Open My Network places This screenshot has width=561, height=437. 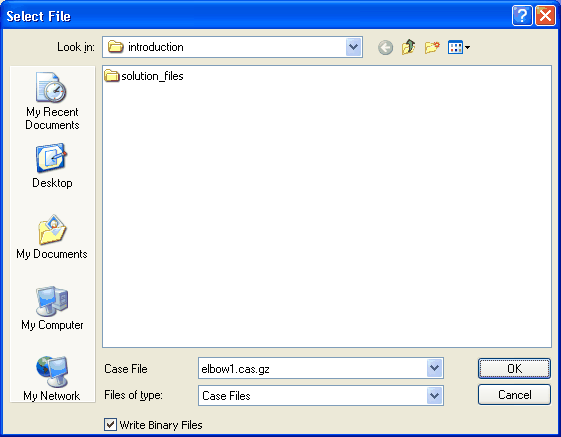coord(52,379)
